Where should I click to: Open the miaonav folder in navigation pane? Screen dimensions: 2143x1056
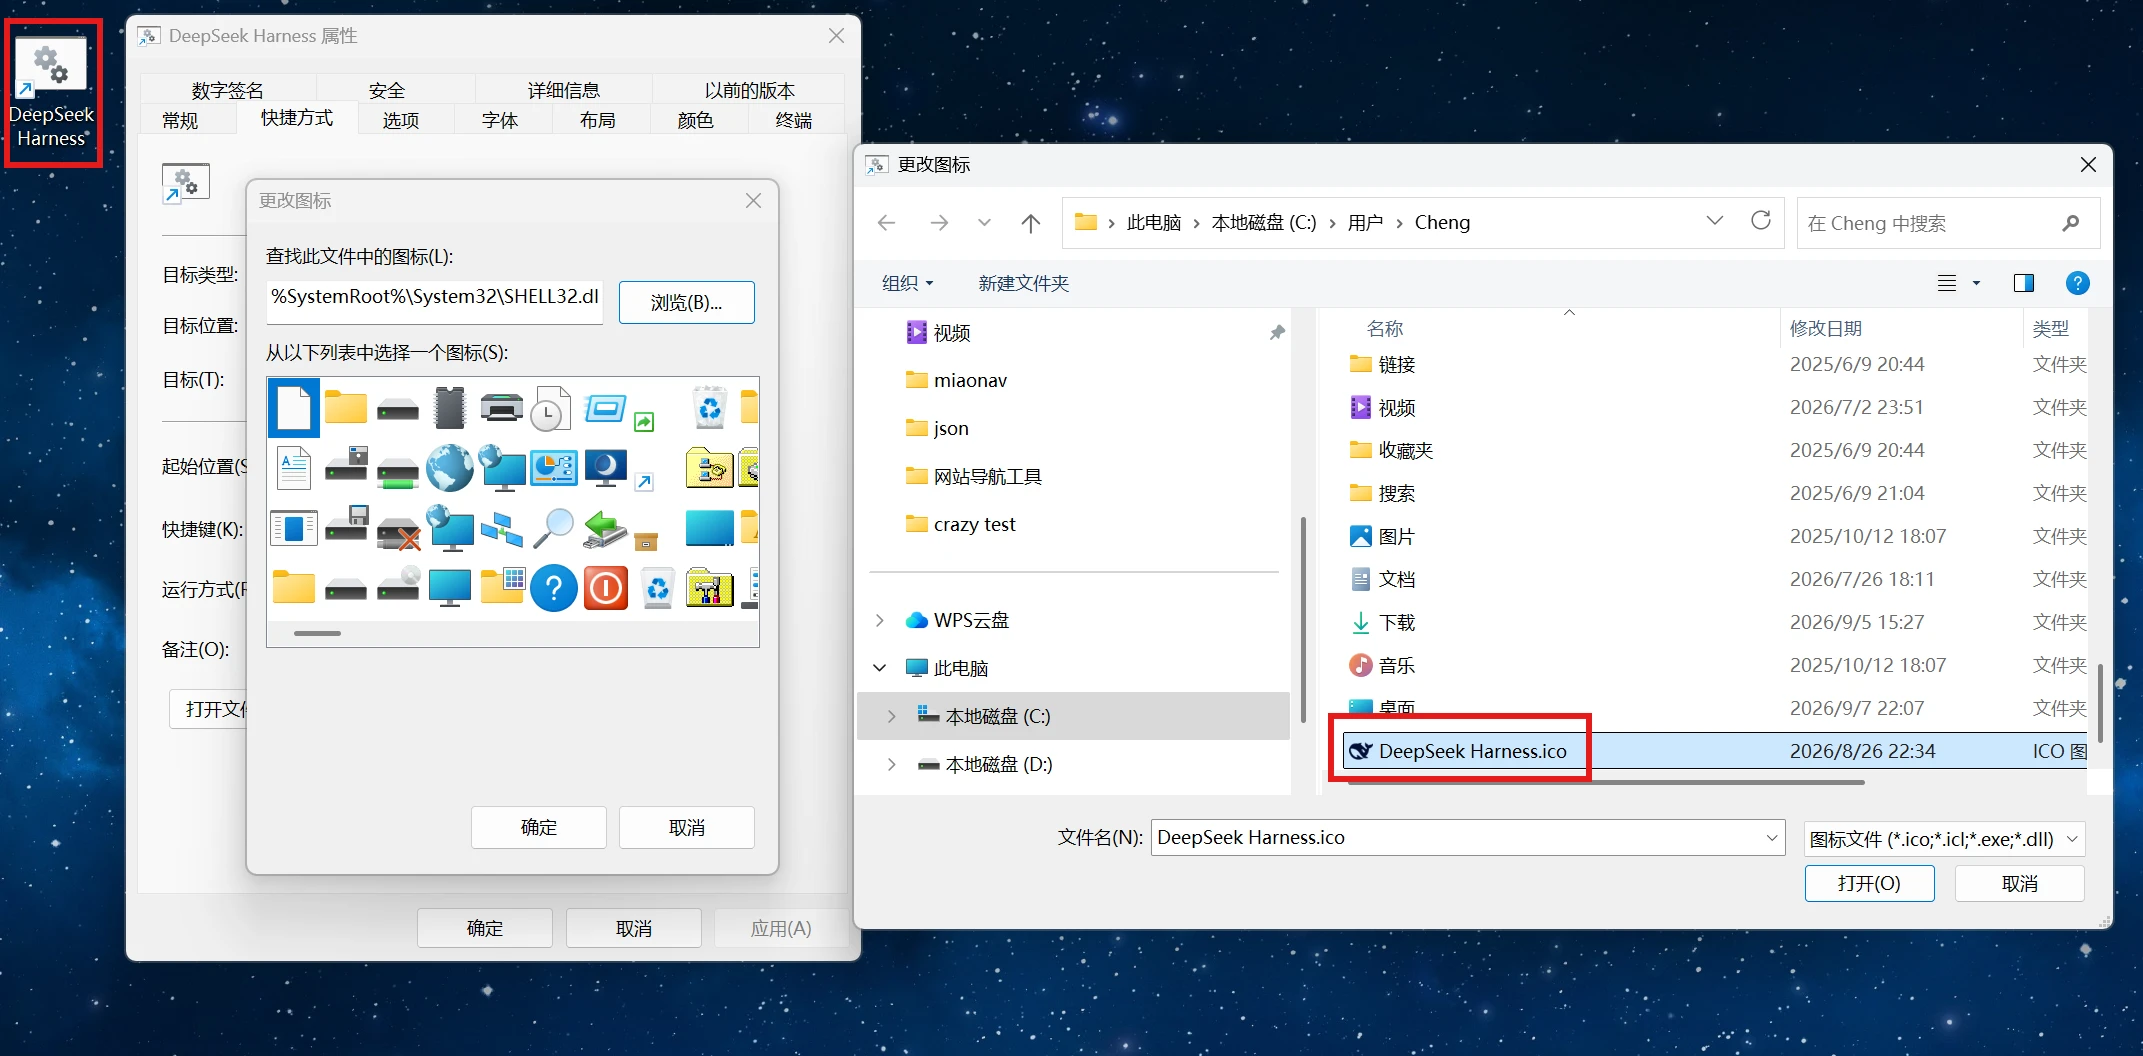(x=969, y=380)
